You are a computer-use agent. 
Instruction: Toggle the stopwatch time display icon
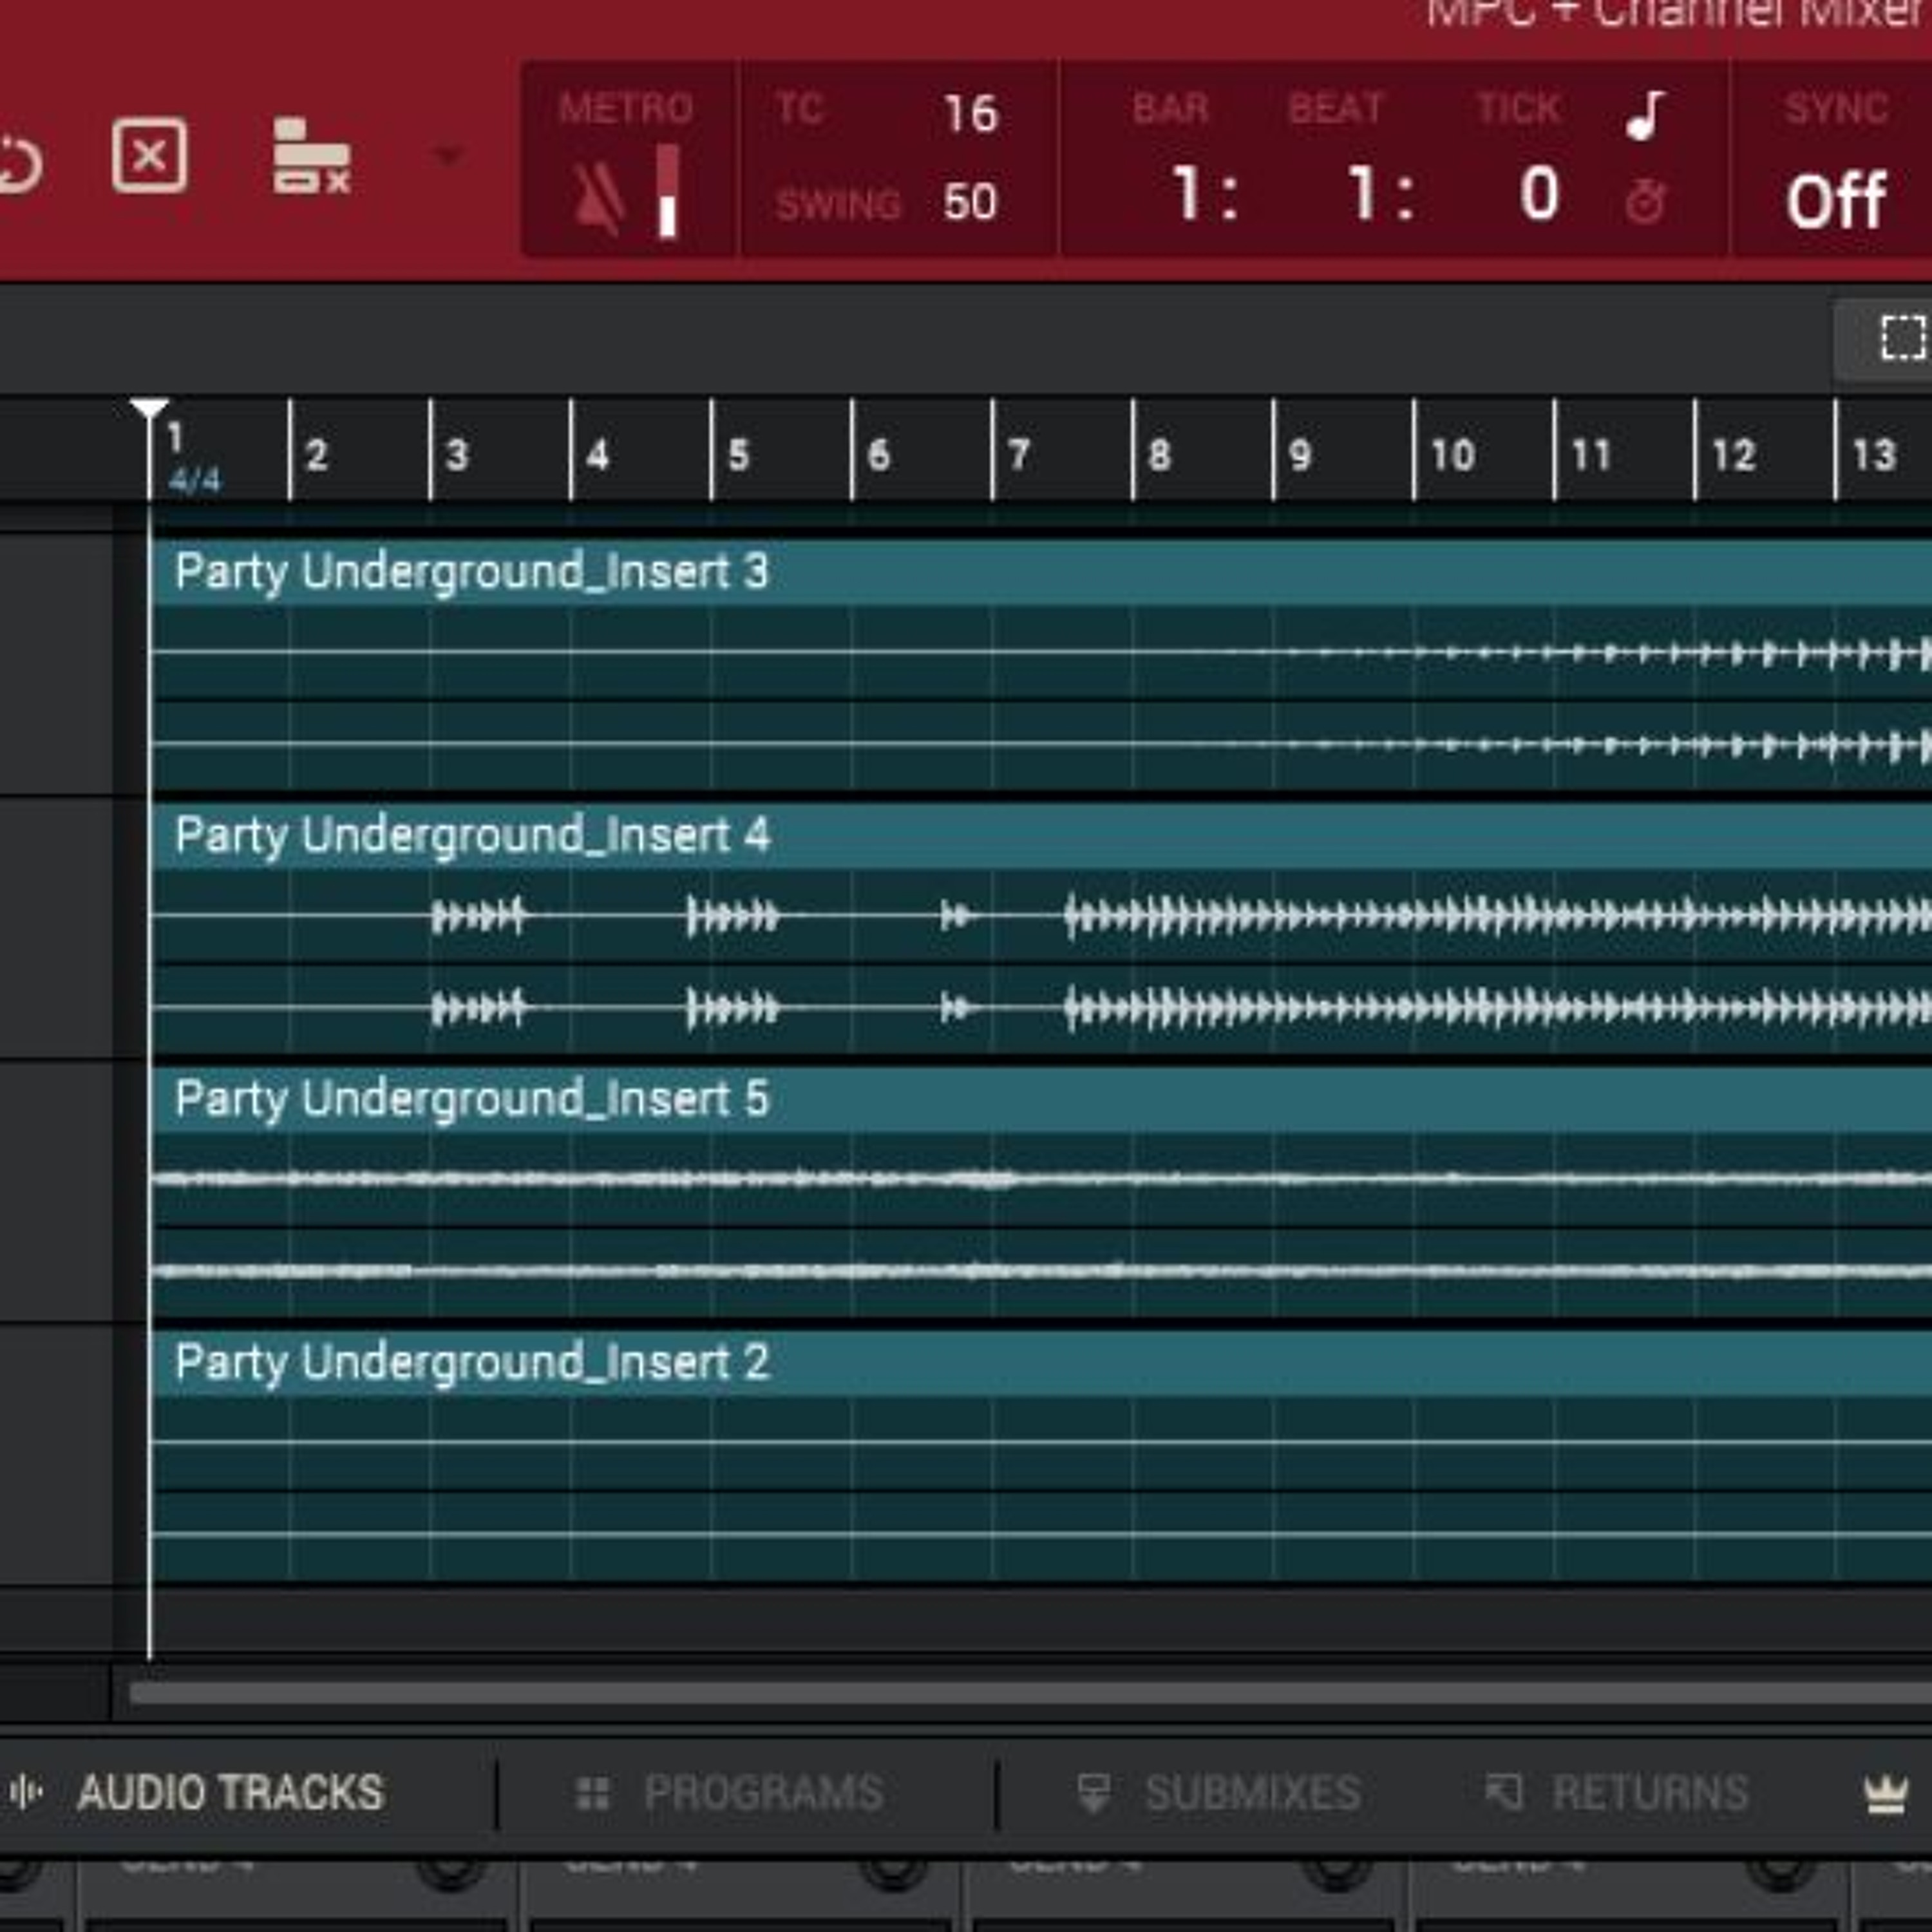[x=1645, y=203]
